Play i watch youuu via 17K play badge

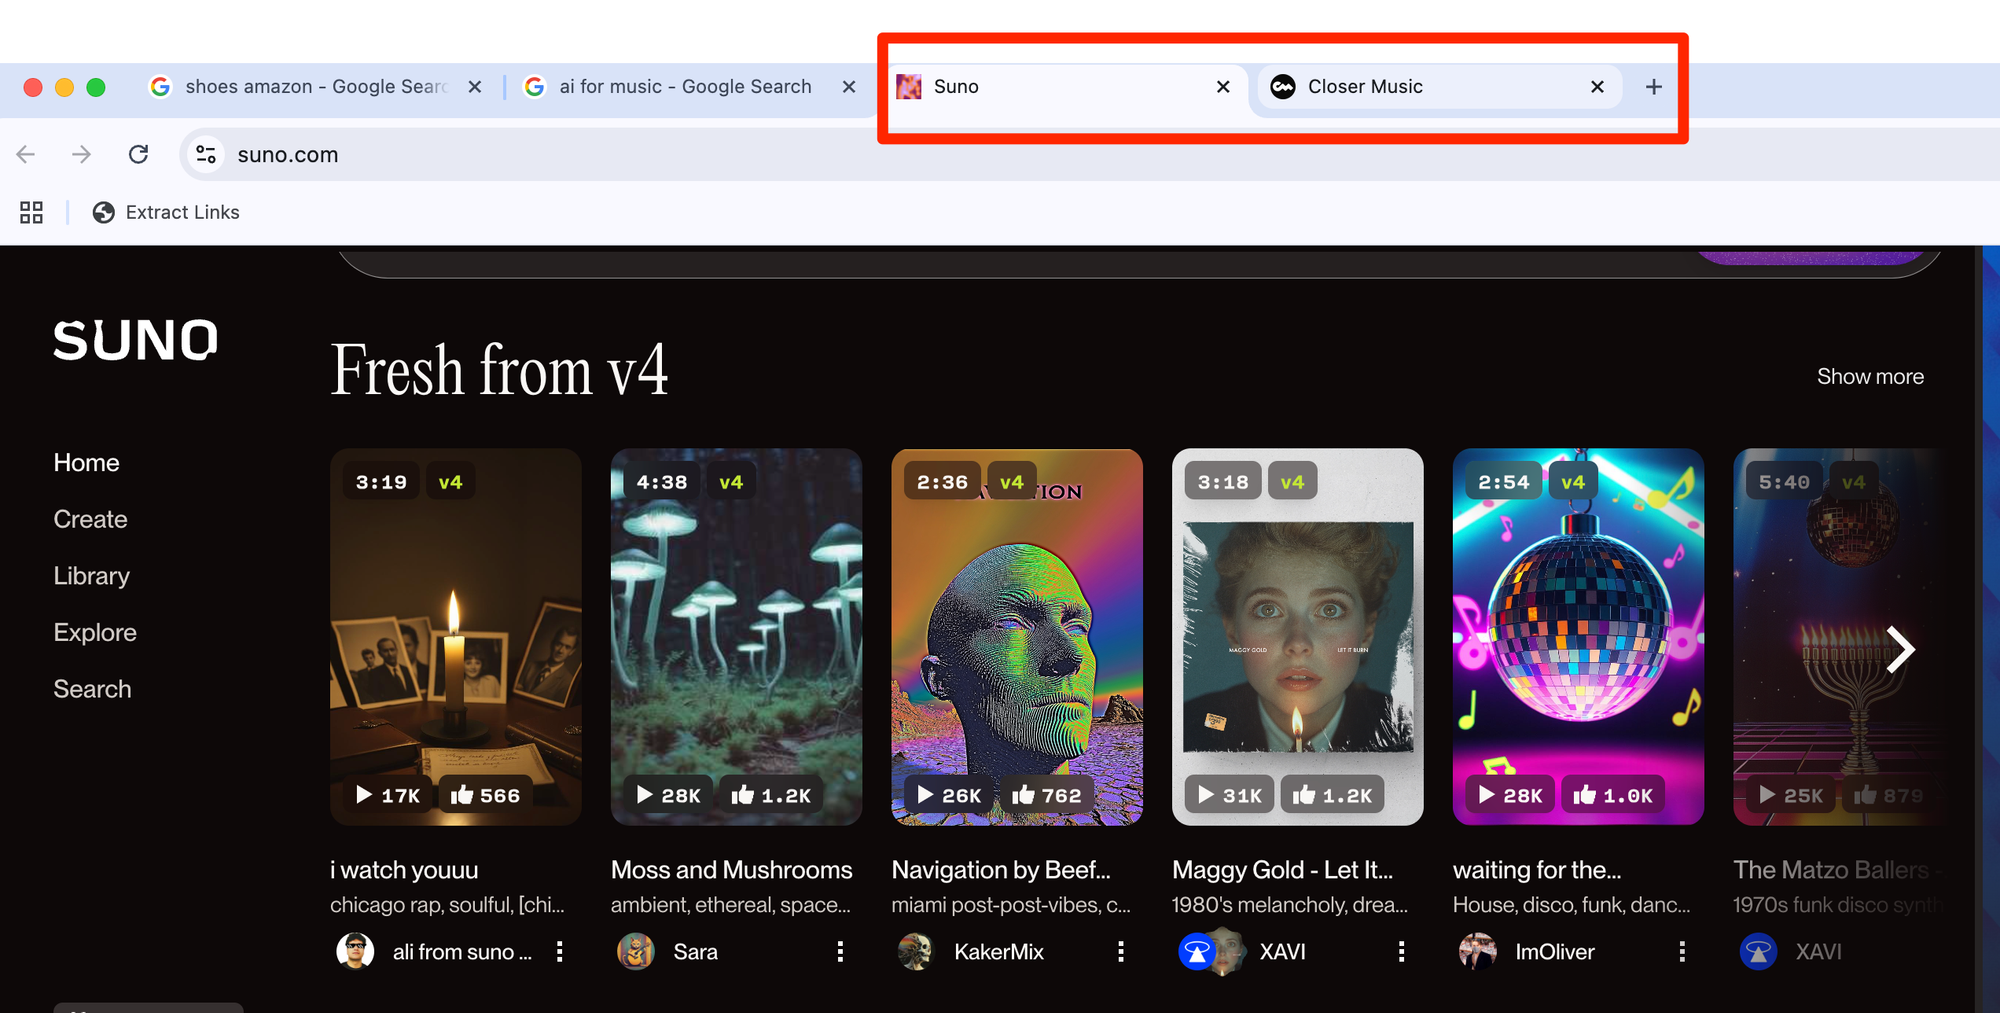pos(388,795)
